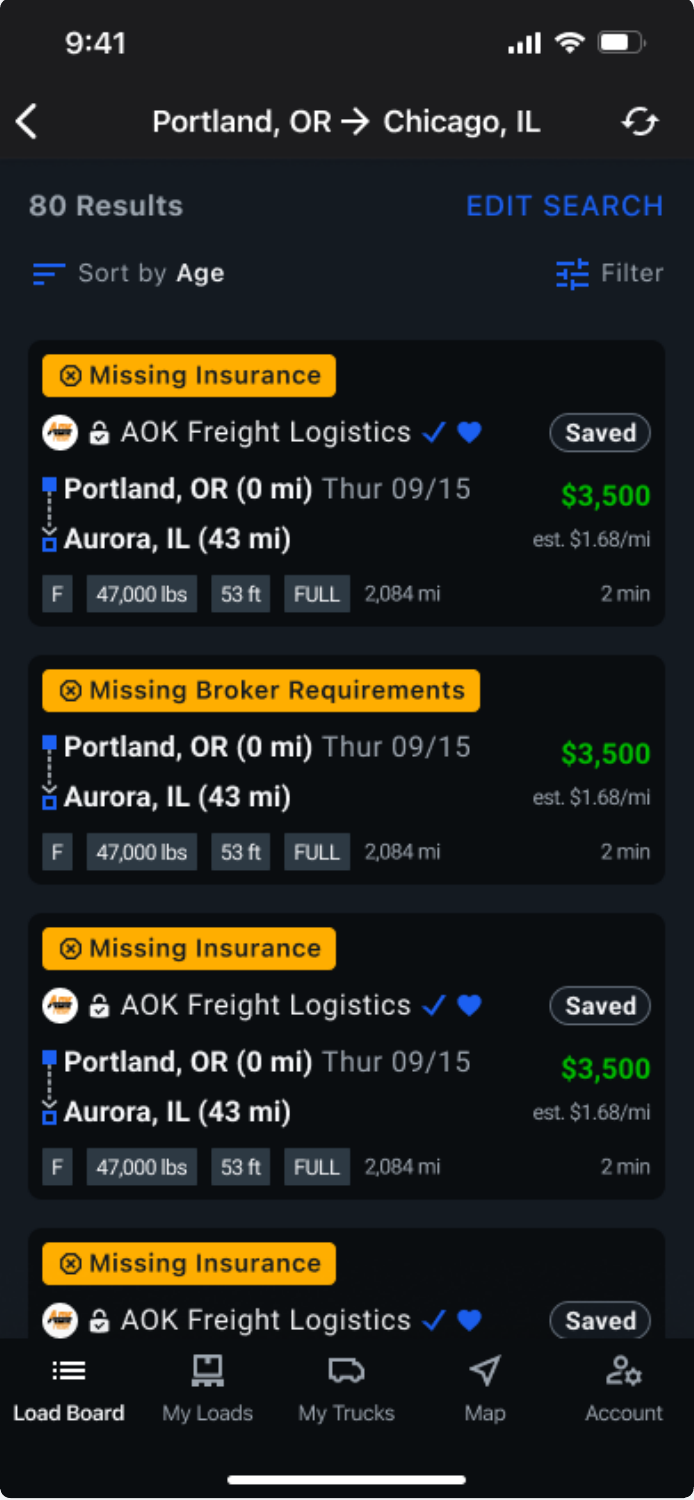Expand the first Missing Insurance warning
This screenshot has width=694, height=1500.
click(189, 376)
